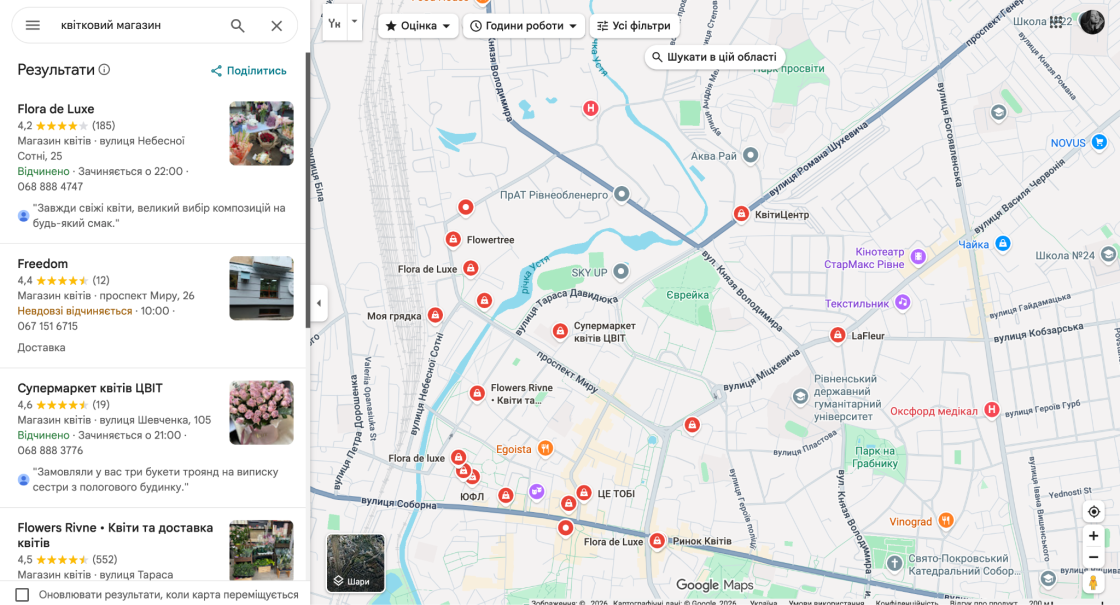Open 'Усі фільтри' all filters
The image size is (1120, 605).
pyautogui.click(x=634, y=26)
